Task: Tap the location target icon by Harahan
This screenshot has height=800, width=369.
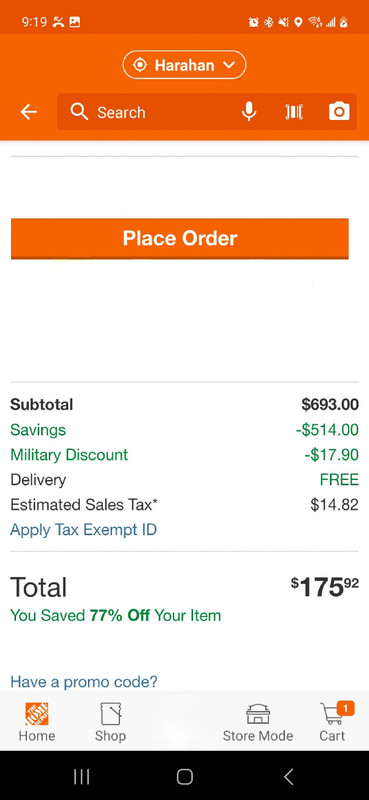Action: point(139,65)
